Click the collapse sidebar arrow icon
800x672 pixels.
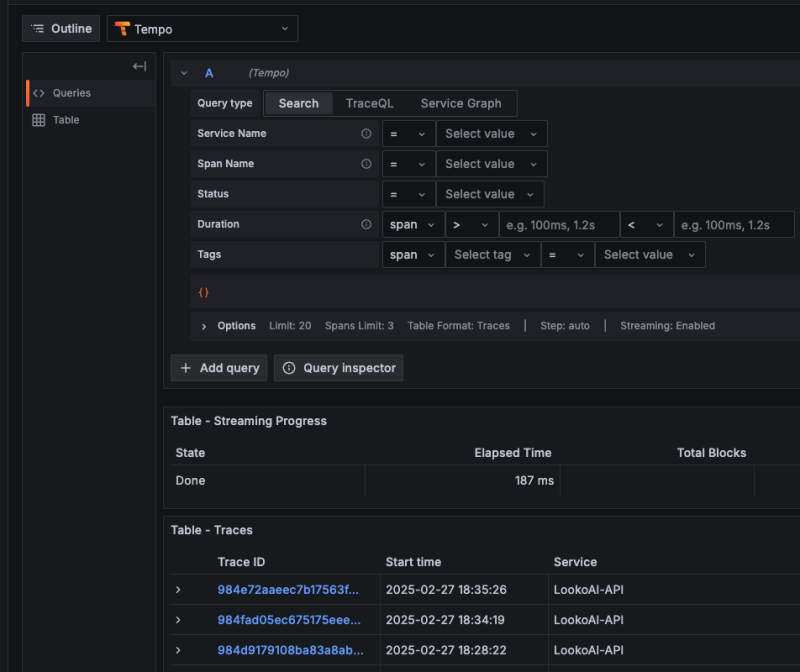tap(139, 66)
